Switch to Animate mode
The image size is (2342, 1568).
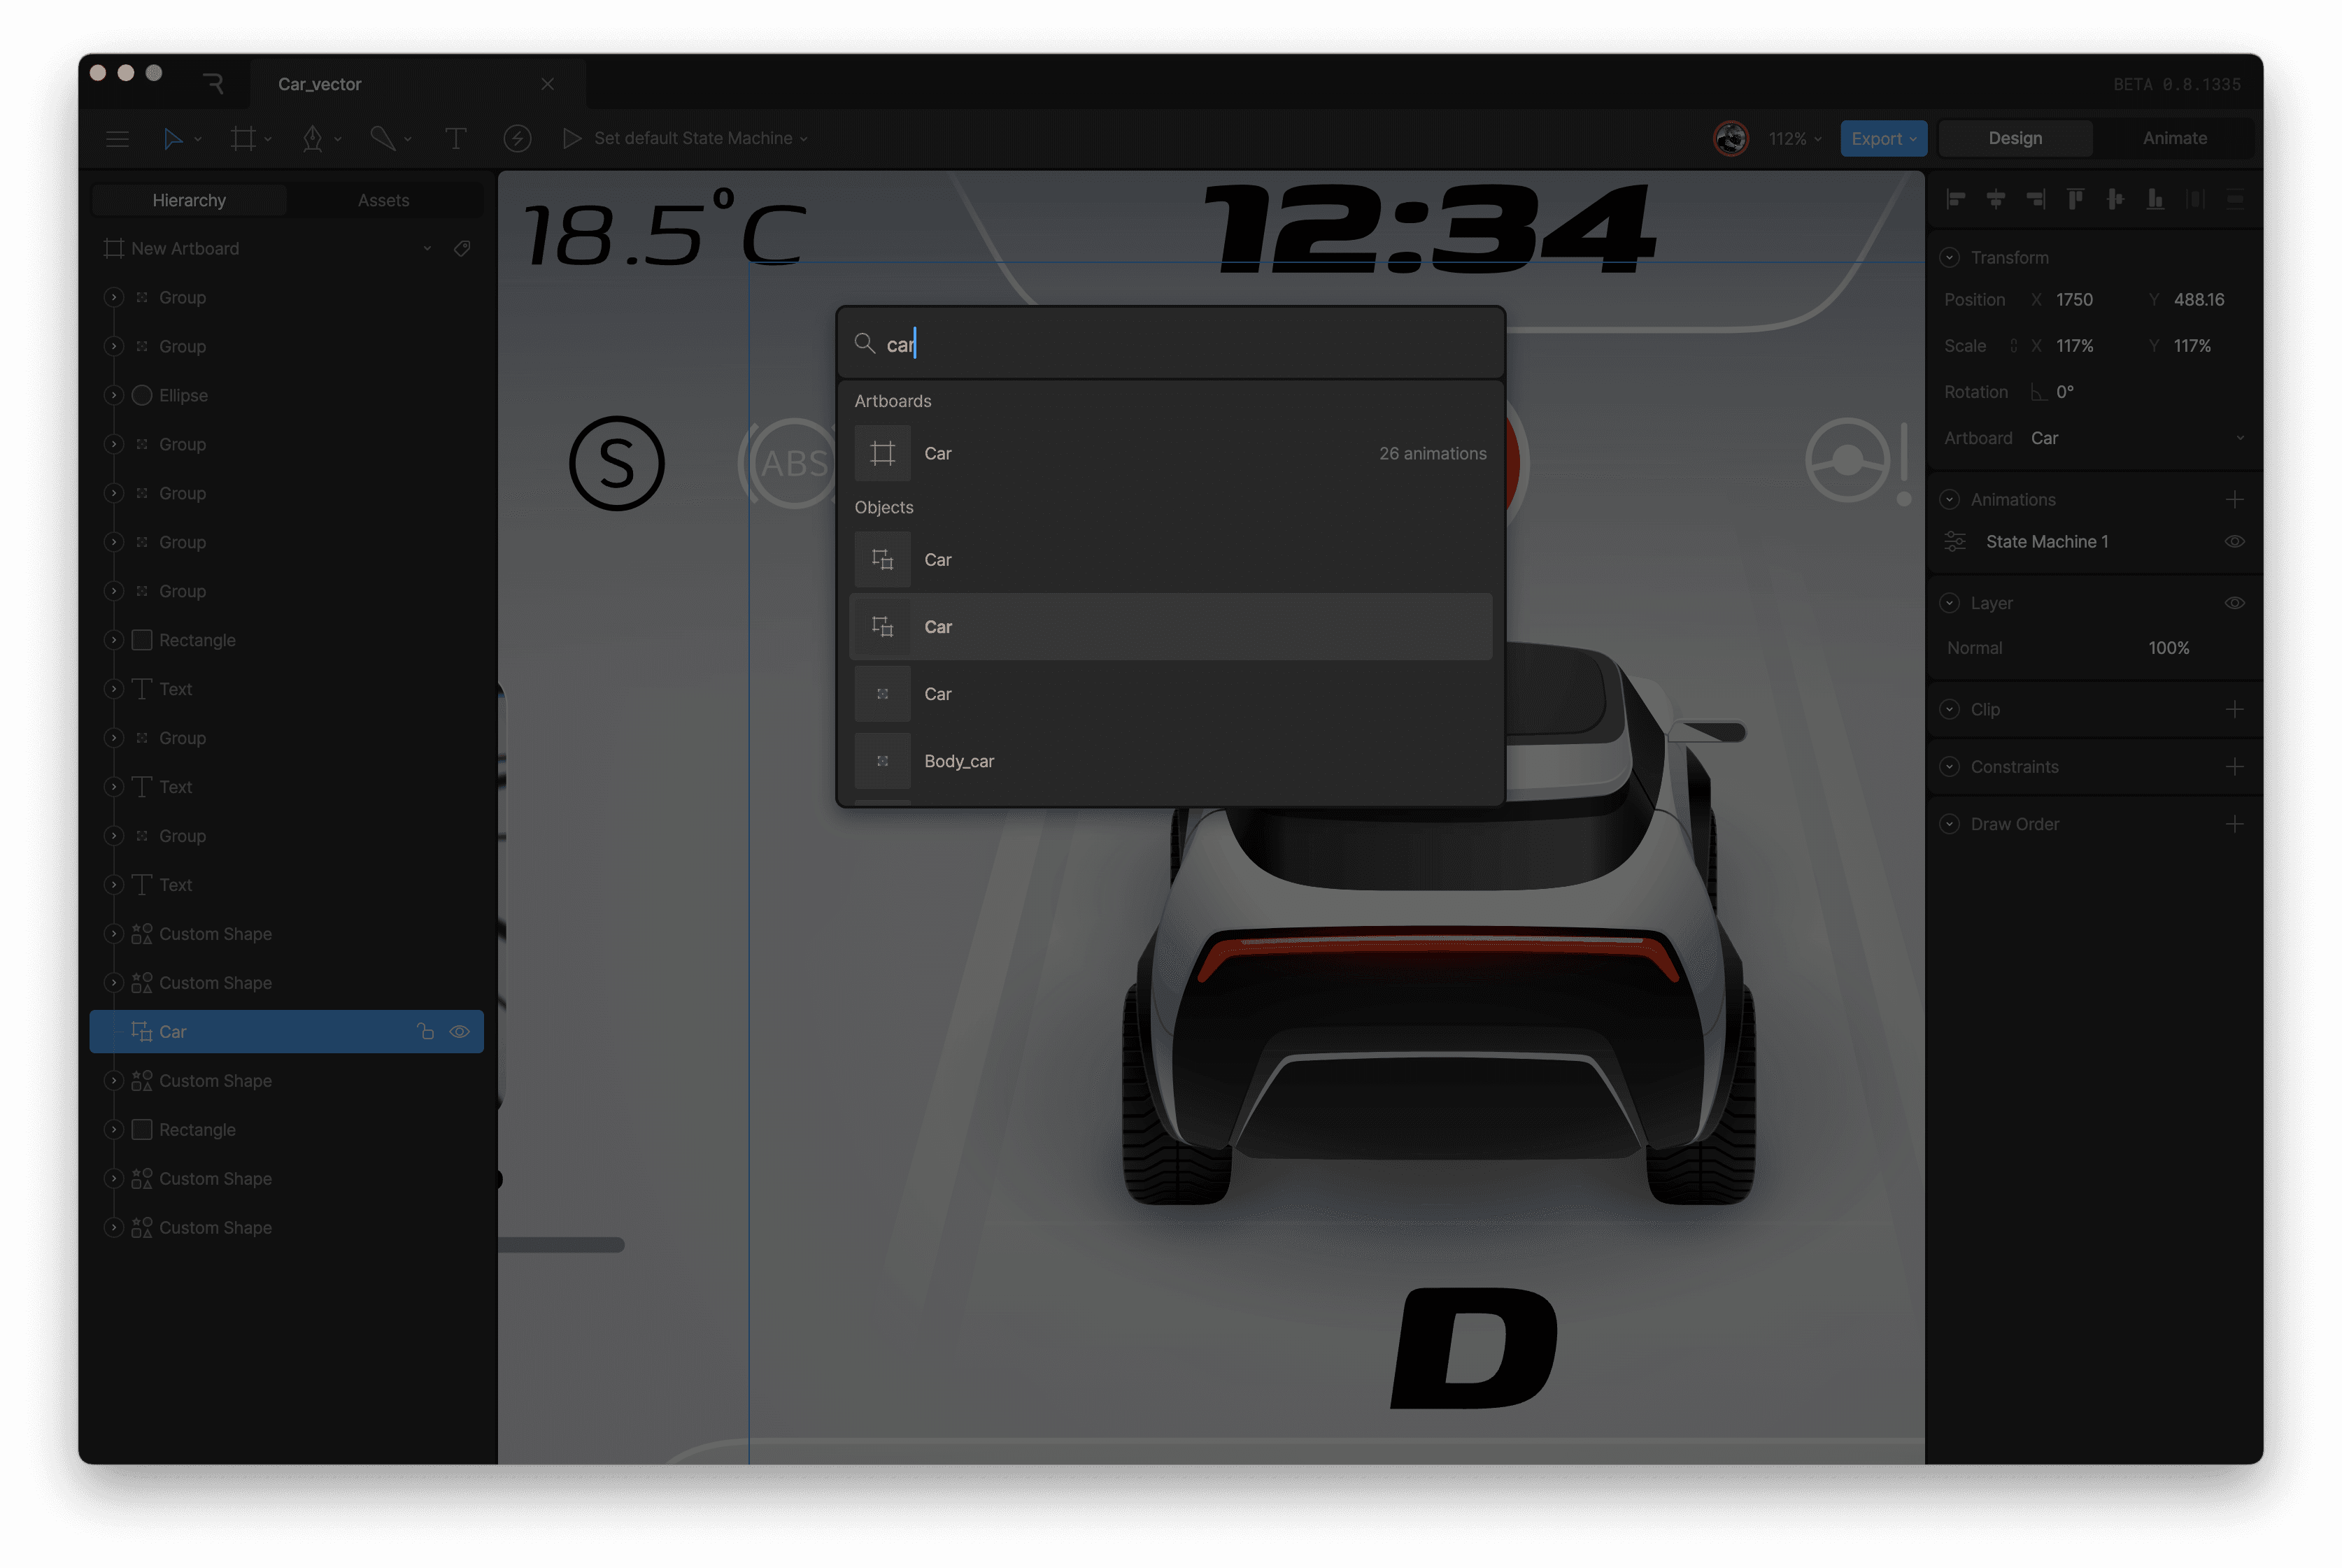click(2174, 138)
